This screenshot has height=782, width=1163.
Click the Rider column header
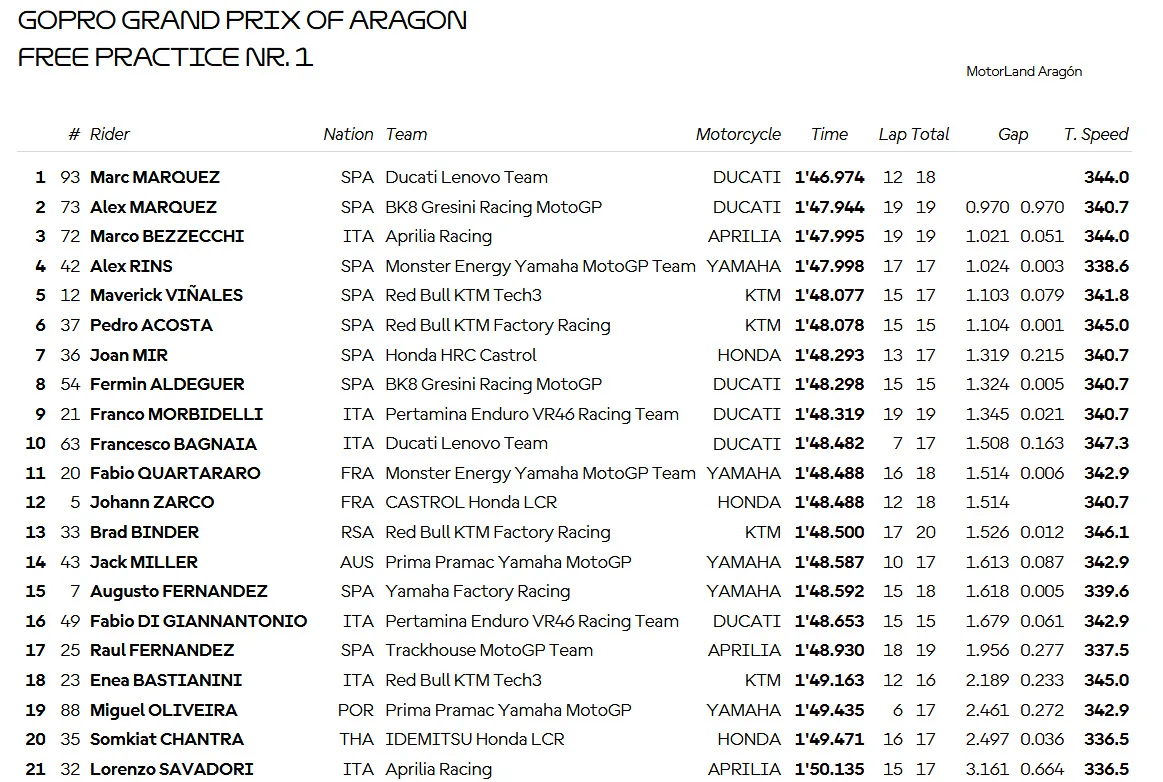coord(109,134)
